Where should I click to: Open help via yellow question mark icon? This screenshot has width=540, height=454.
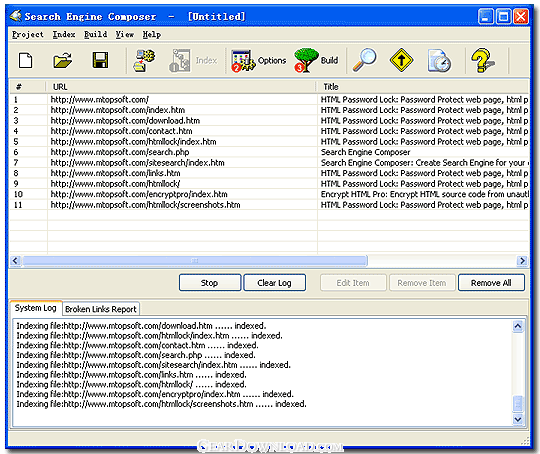(482, 61)
